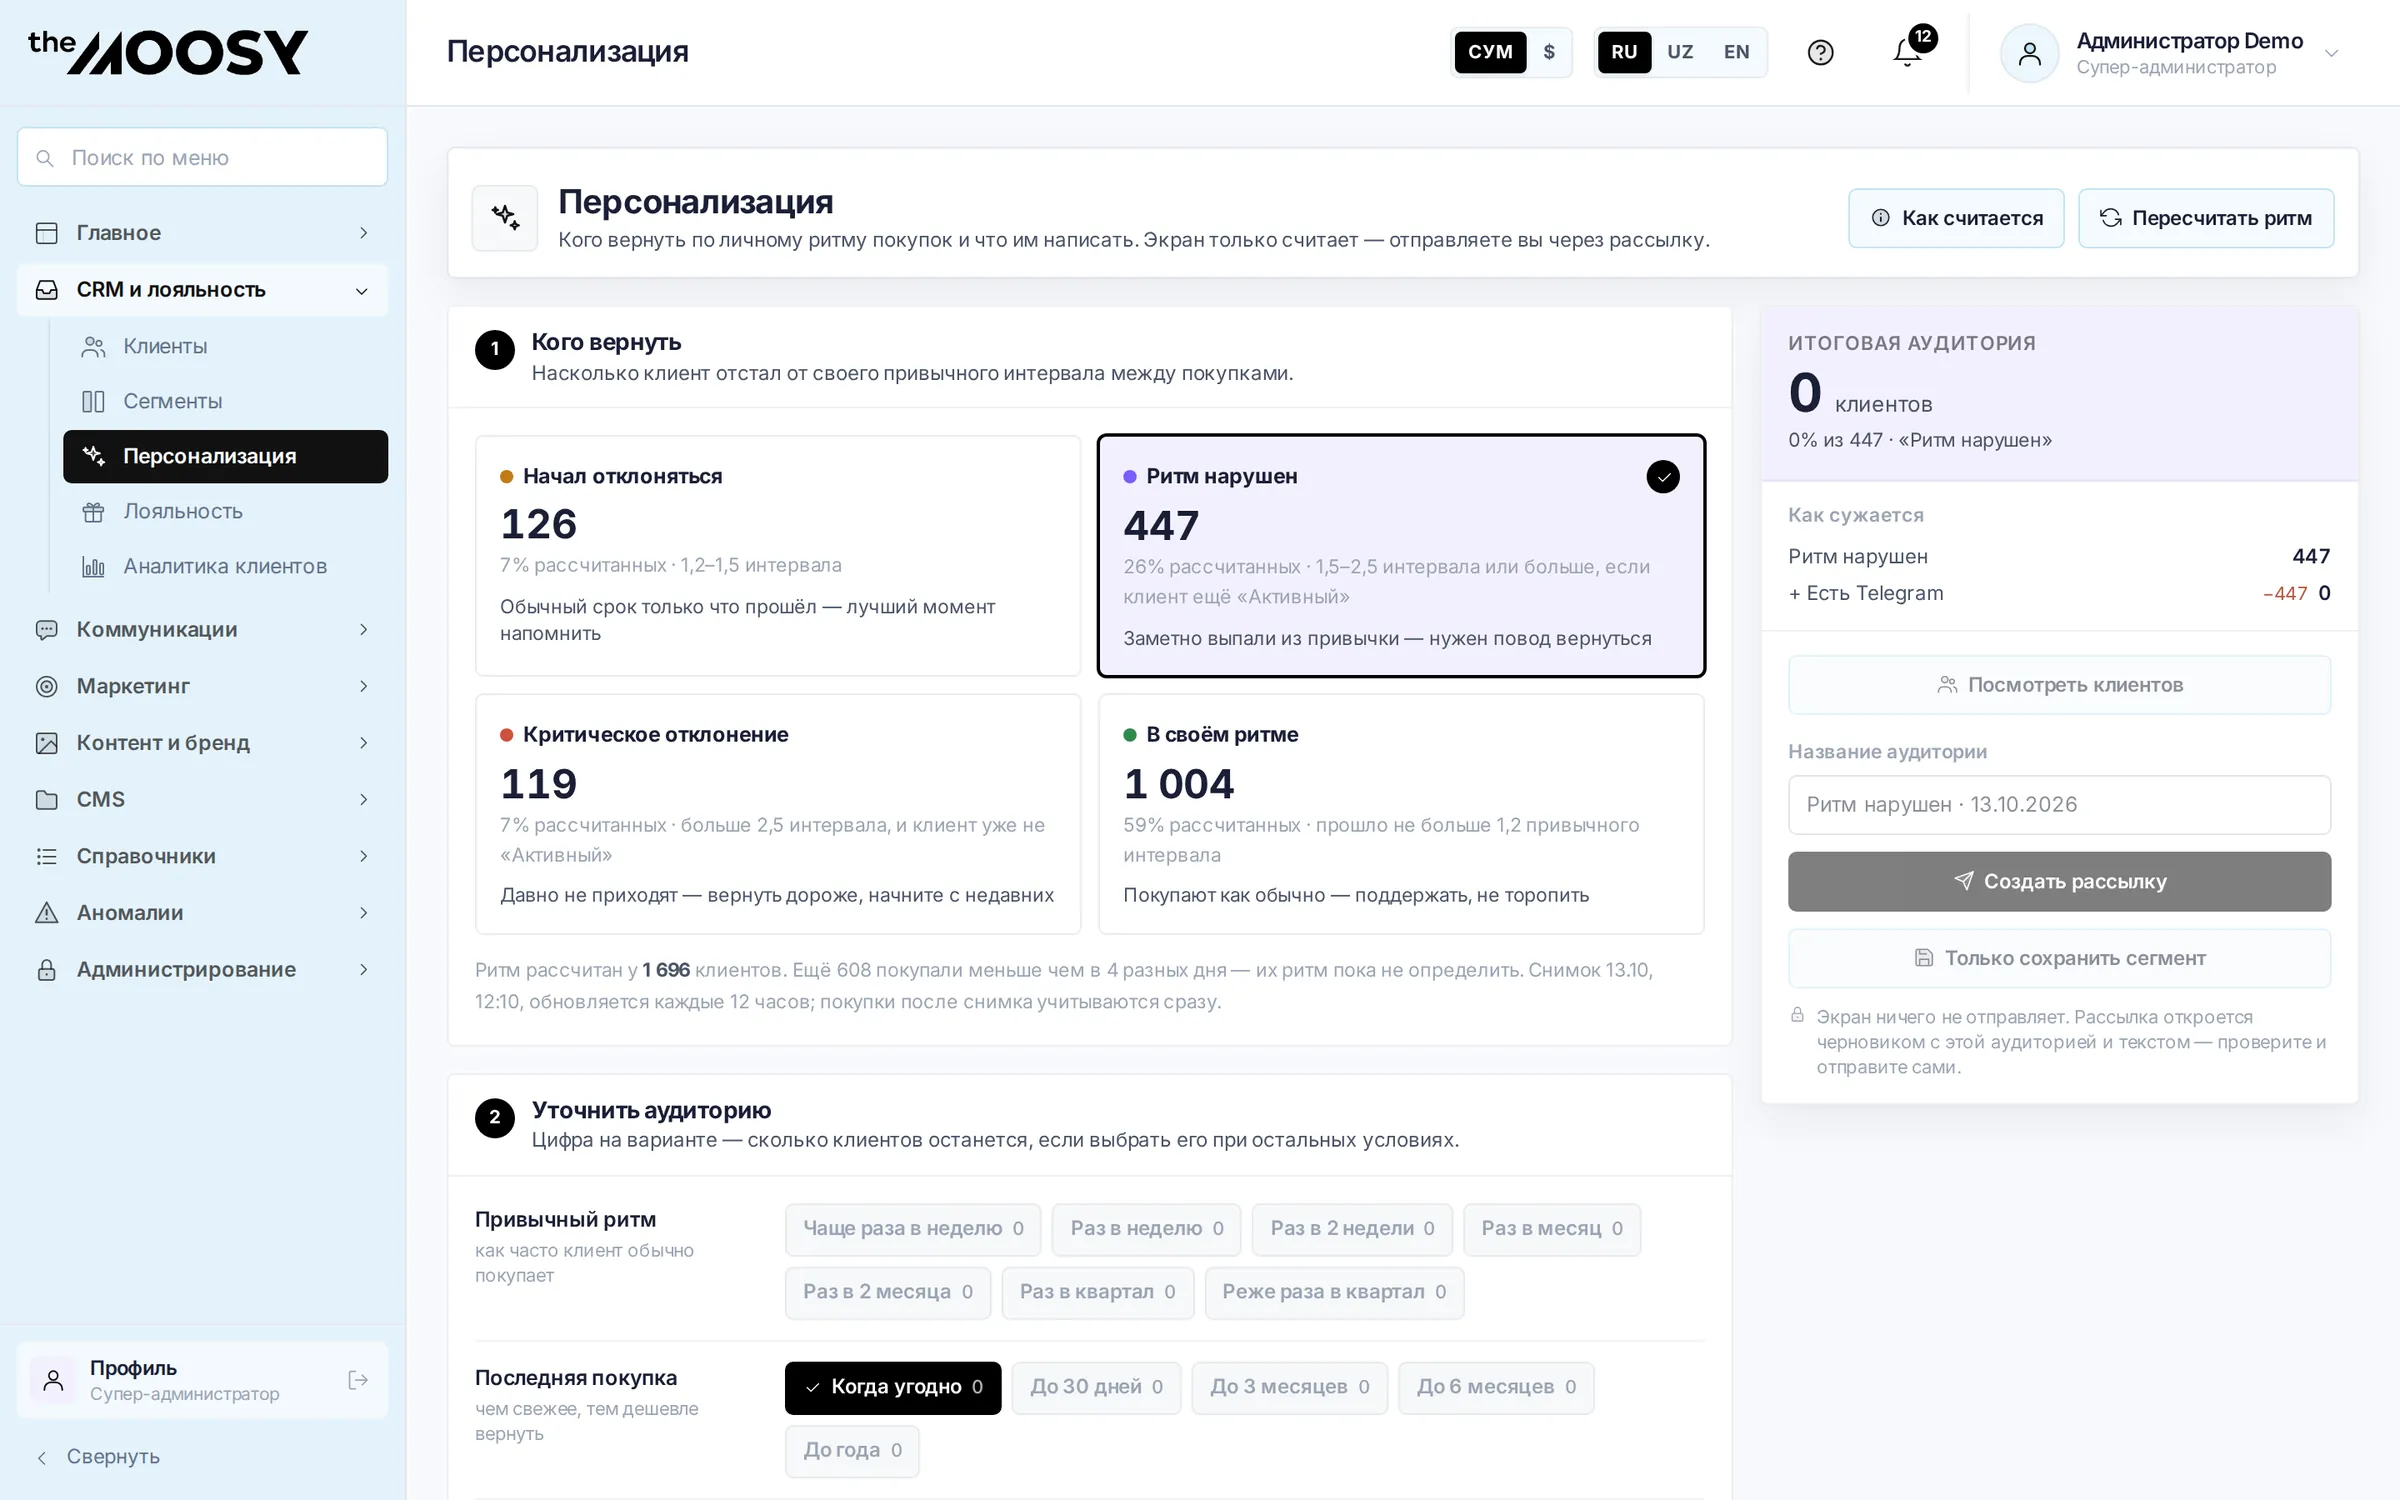Open notifications bell with 12 badge
Screen dimensions: 2400x1500
pos(1908,52)
